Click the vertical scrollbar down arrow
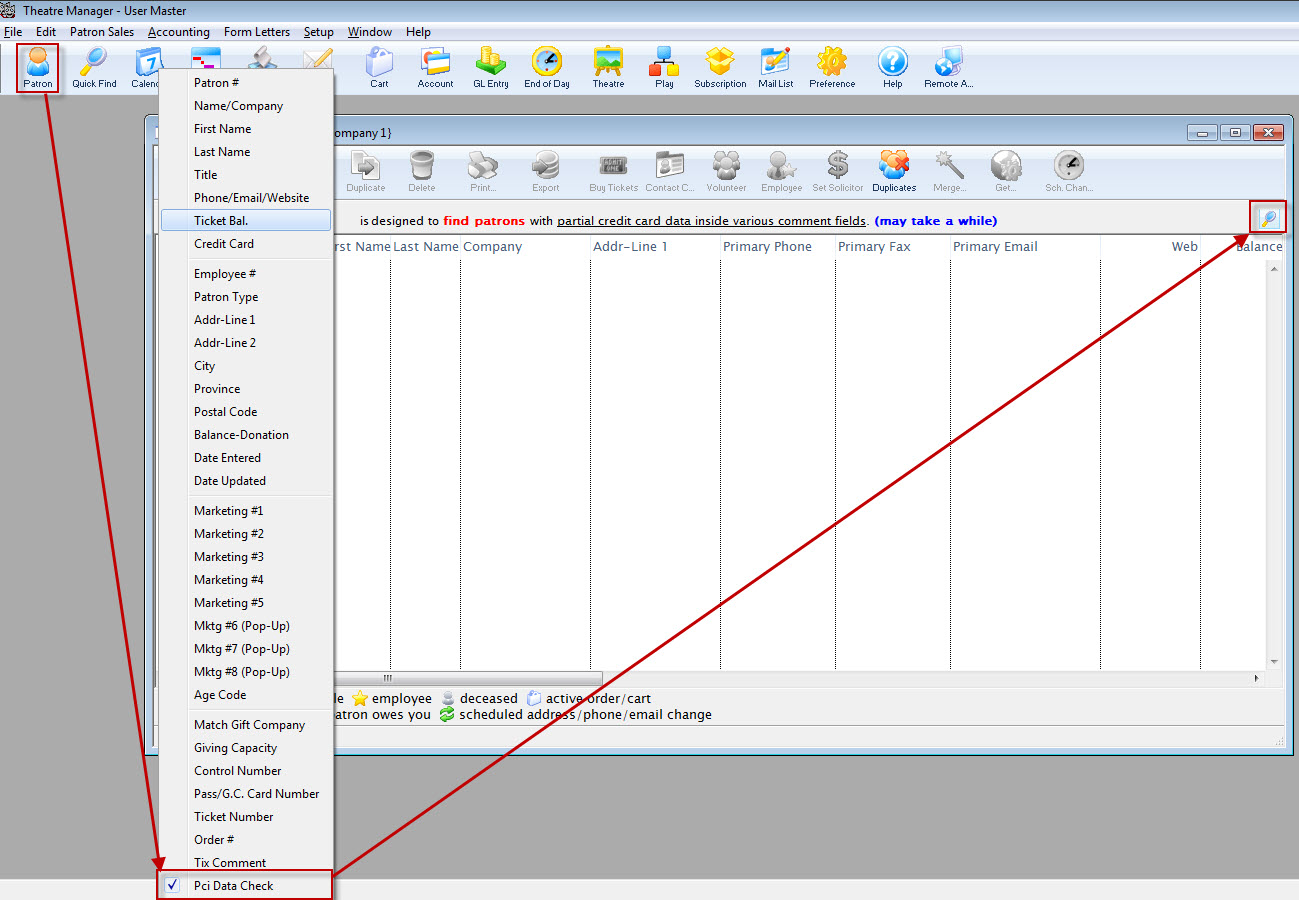 tap(1274, 662)
